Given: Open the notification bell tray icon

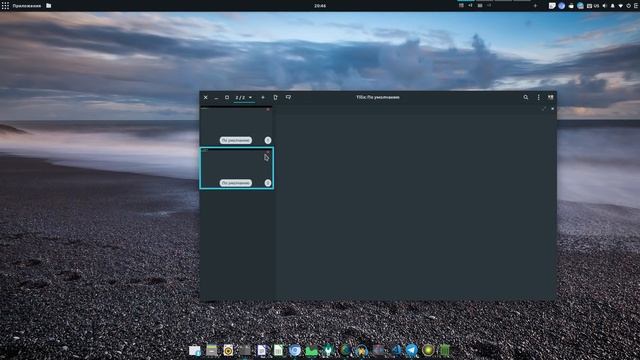Looking at the screenshot, I should [x=612, y=6].
